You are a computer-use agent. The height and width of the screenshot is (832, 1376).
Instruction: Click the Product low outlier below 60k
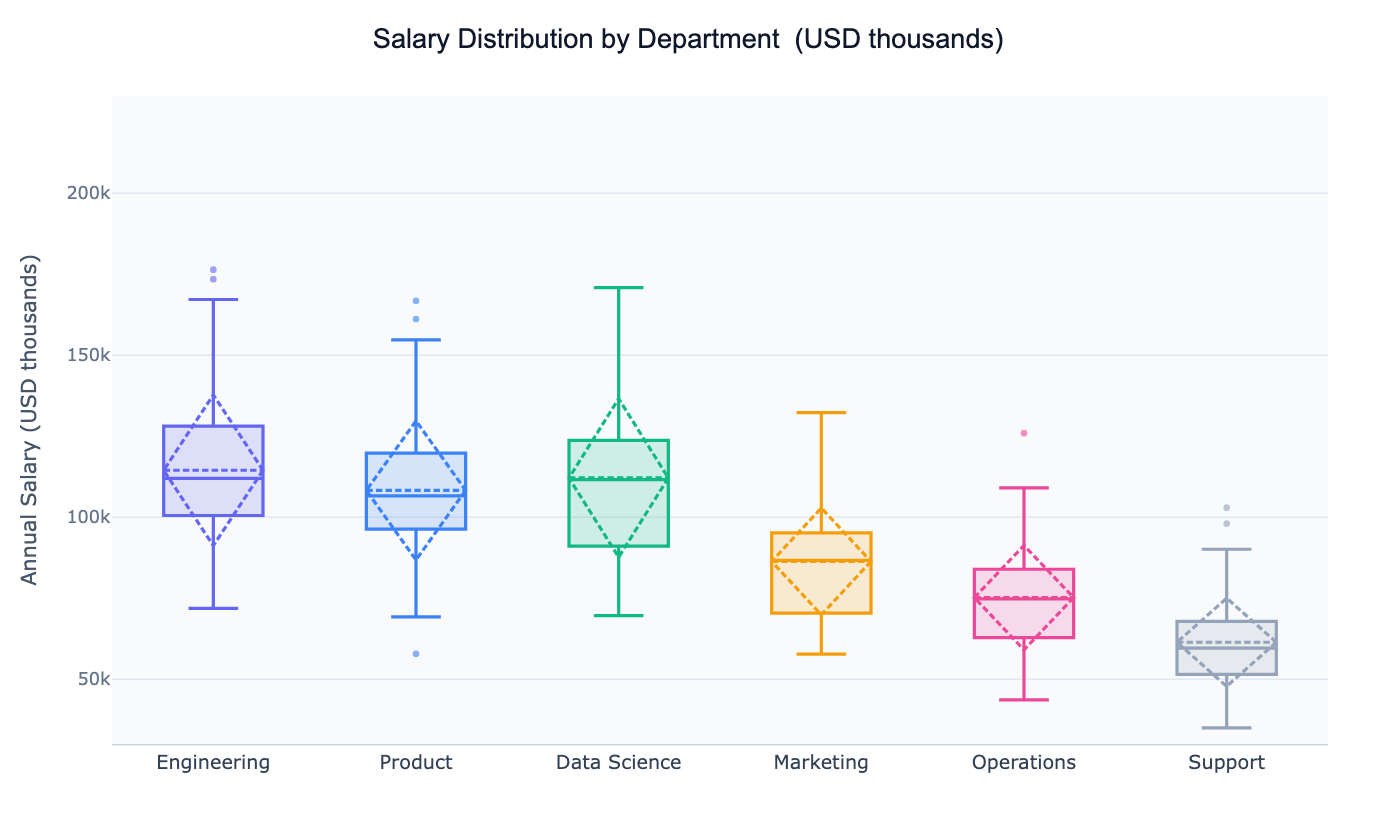click(416, 654)
